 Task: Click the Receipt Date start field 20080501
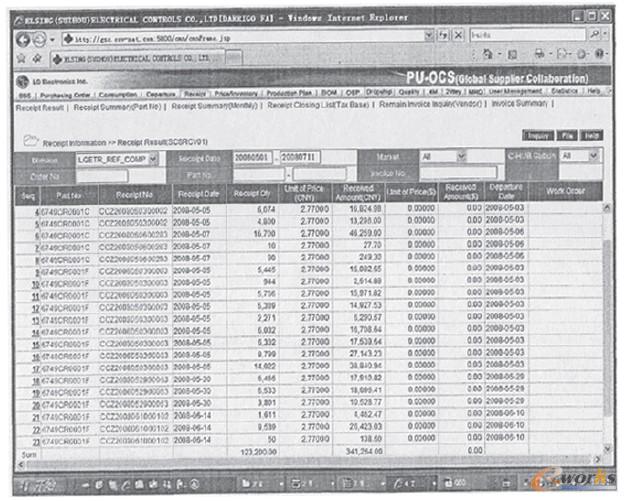coord(252,158)
